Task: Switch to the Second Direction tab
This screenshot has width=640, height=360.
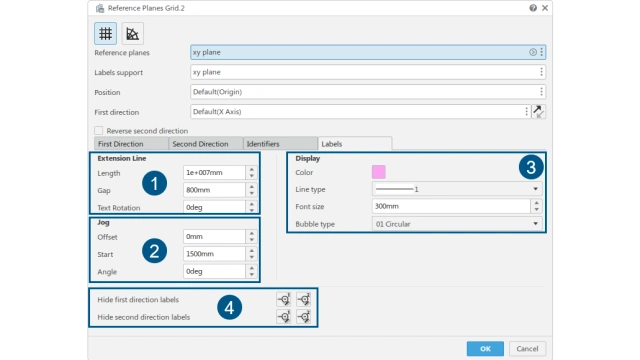Action: [x=206, y=144]
